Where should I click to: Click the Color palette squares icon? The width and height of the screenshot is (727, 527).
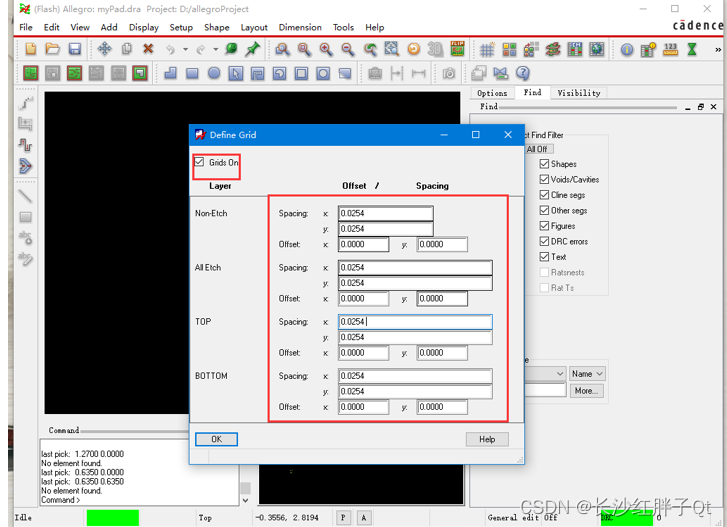click(509, 49)
